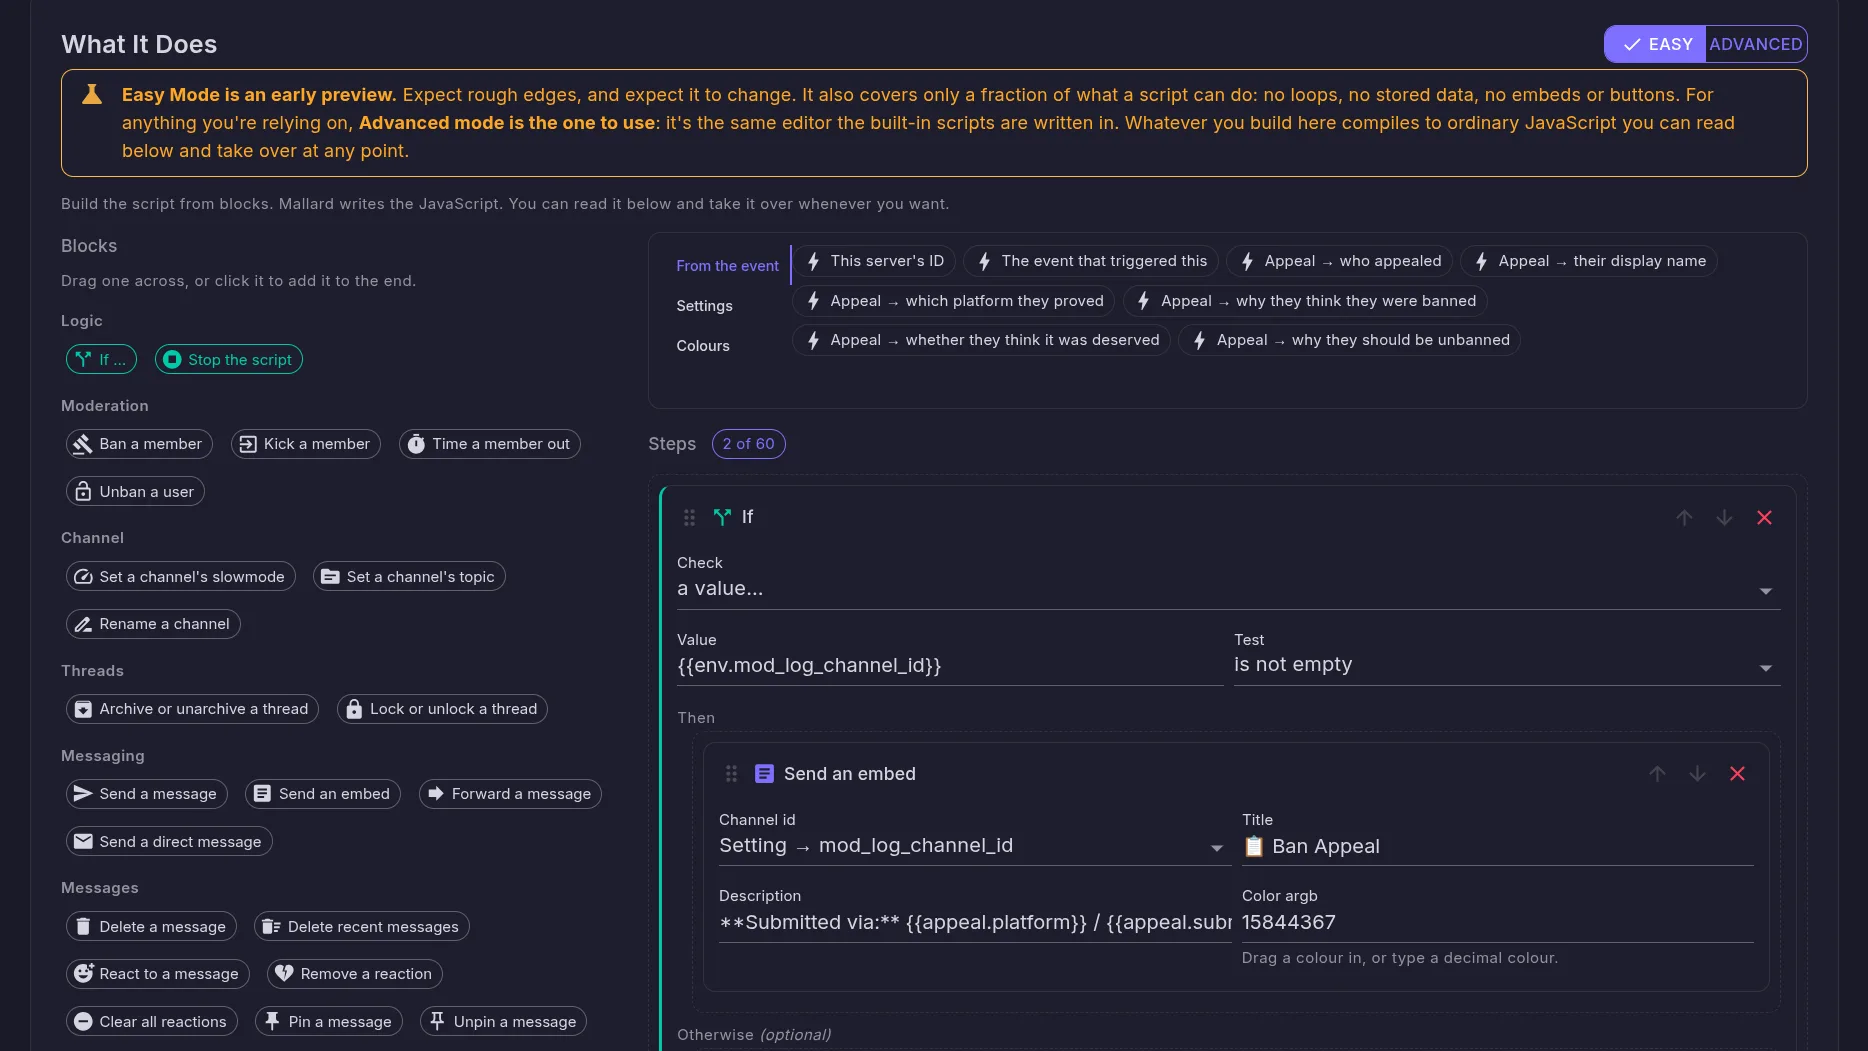Open the Colours tab
The image size is (1868, 1051).
point(703,346)
